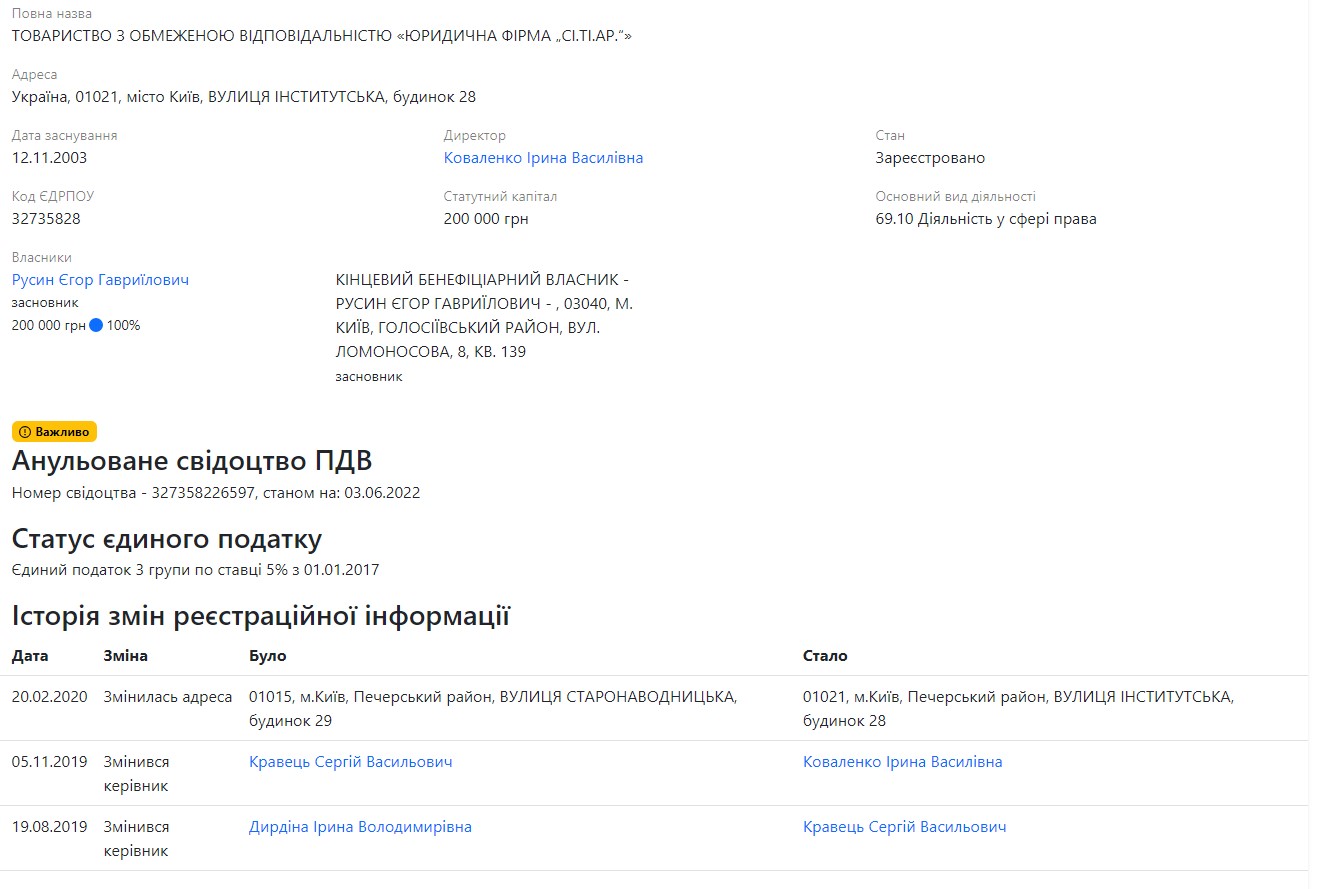Open Коваленко Ірина Василівна in Стало column
The width and height of the screenshot is (1343, 889).
902,762
